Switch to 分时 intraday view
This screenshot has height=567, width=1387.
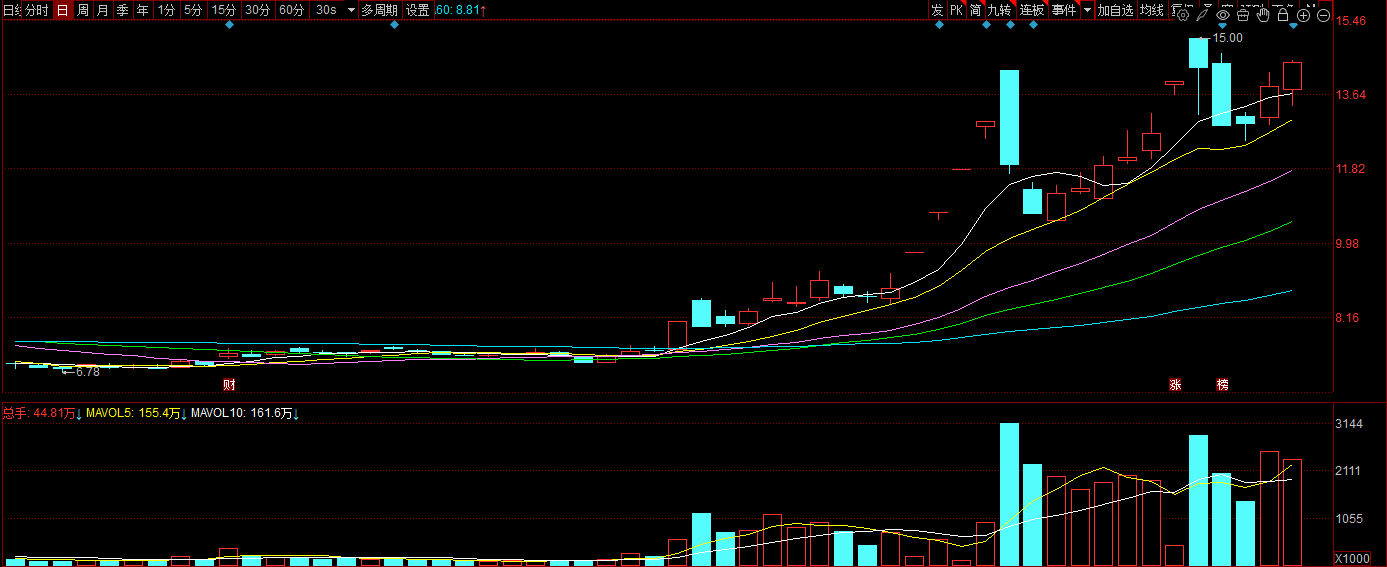pos(36,10)
